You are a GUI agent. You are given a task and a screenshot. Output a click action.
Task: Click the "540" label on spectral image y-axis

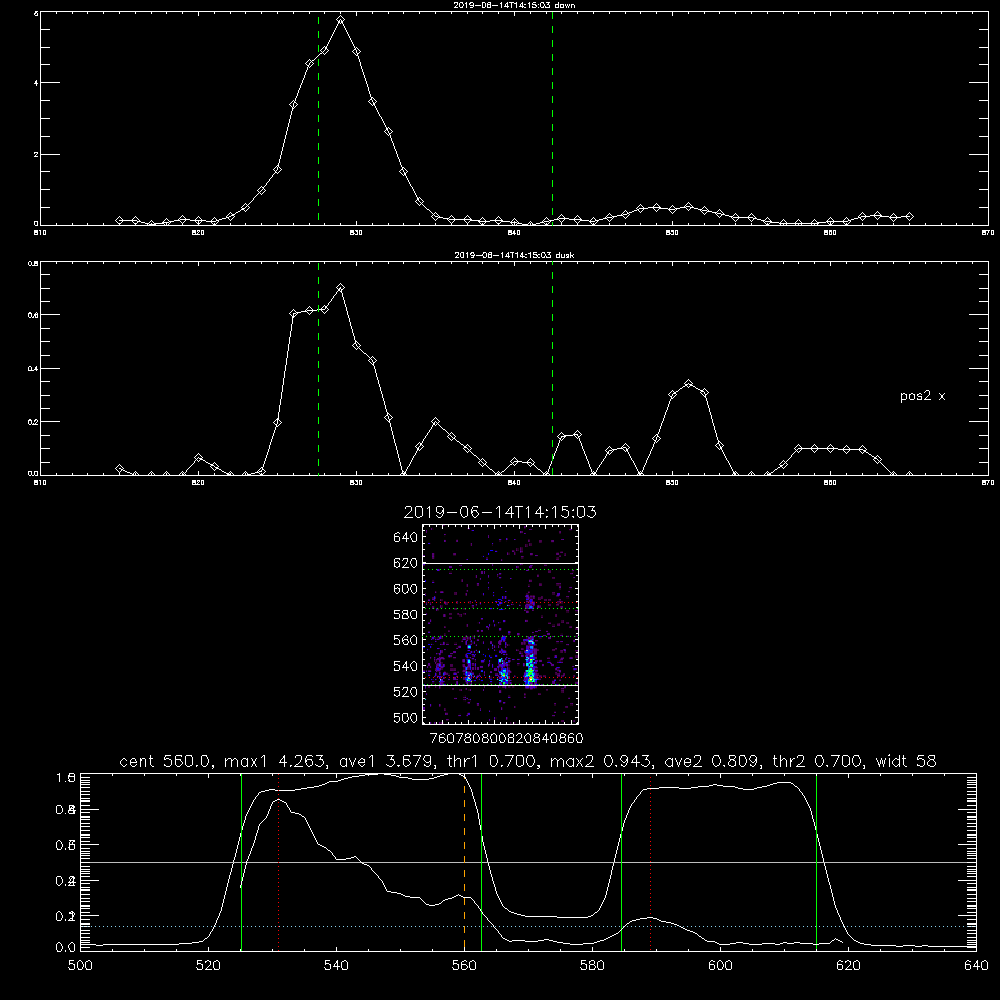406,666
